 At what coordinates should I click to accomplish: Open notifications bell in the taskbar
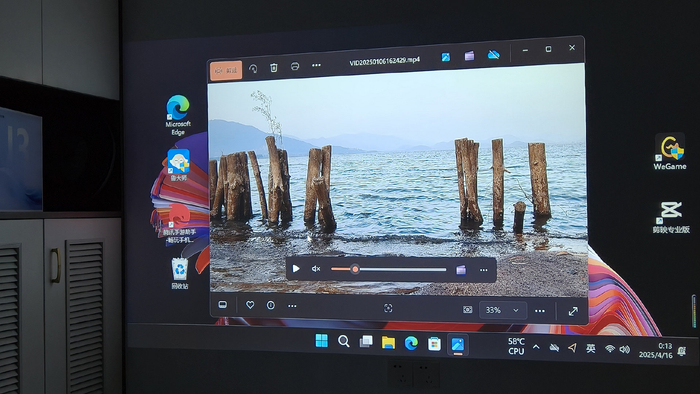click(x=682, y=352)
